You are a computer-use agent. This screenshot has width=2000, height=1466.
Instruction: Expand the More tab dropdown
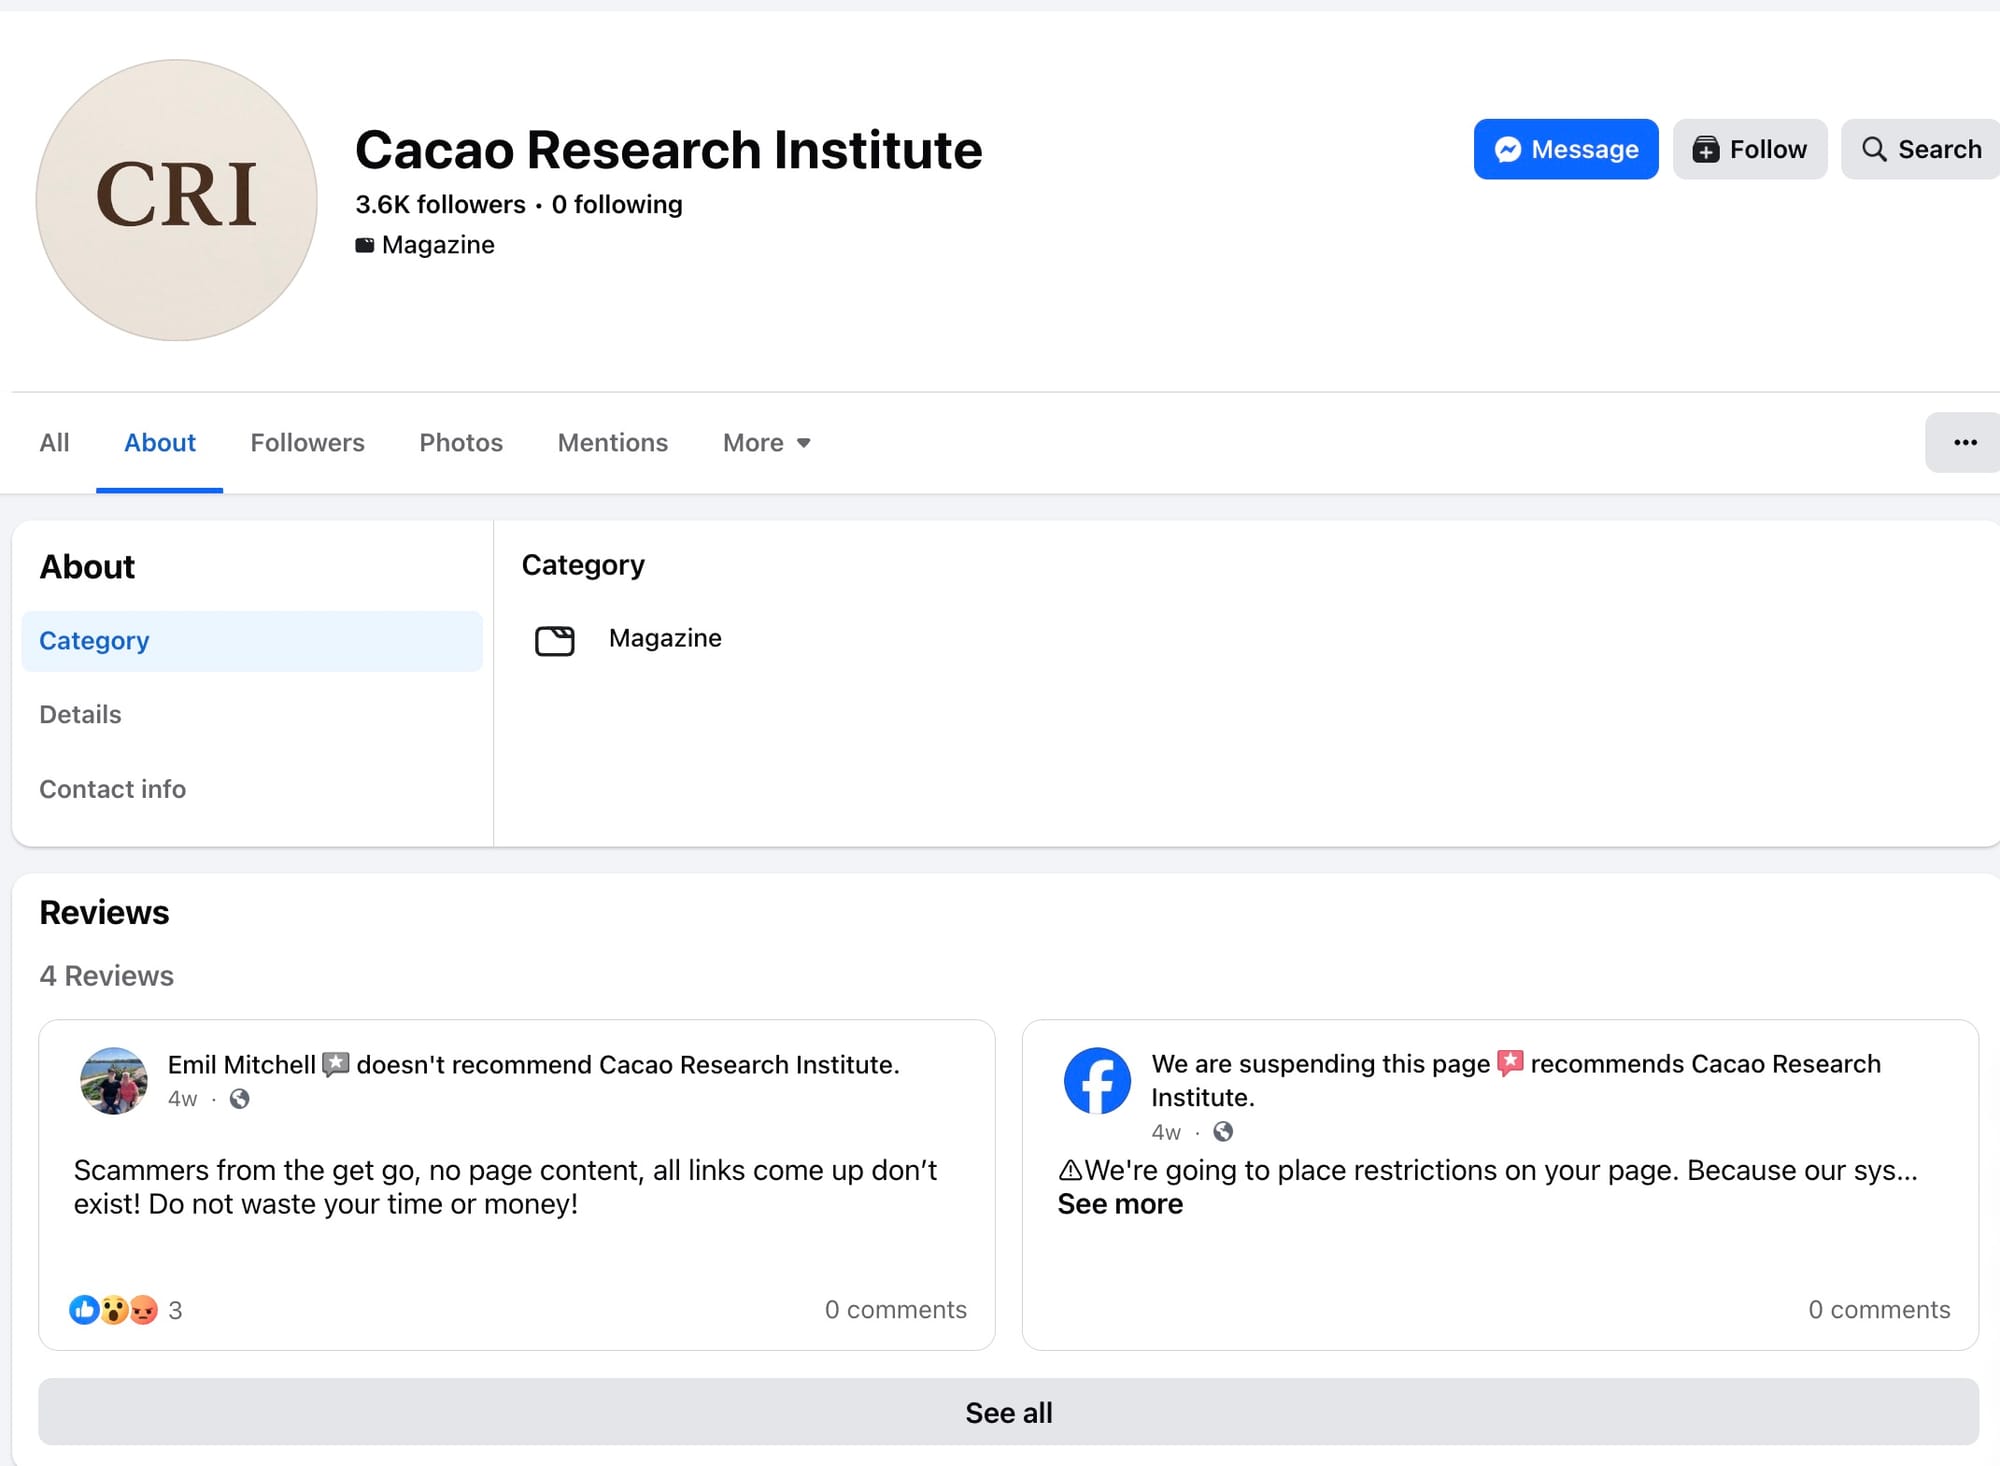click(x=766, y=443)
